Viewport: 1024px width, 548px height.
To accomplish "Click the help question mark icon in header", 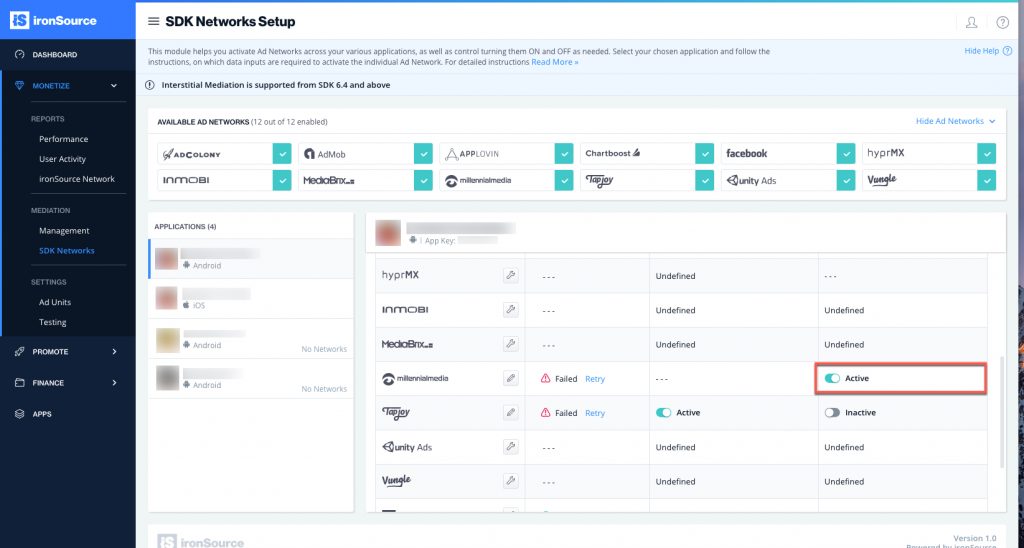I will [x=1002, y=22].
